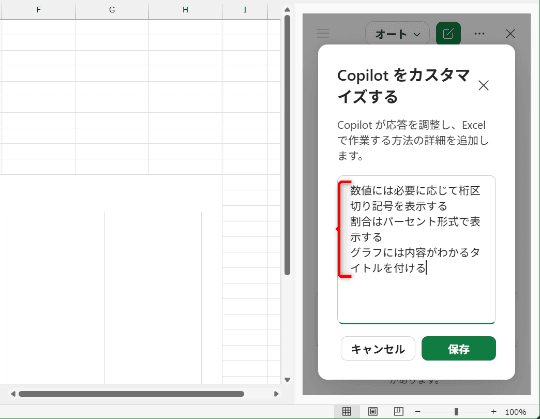This screenshot has height=419, width=540.
Task: Click the horizontal scrollbar right arrow
Action: 276,394
